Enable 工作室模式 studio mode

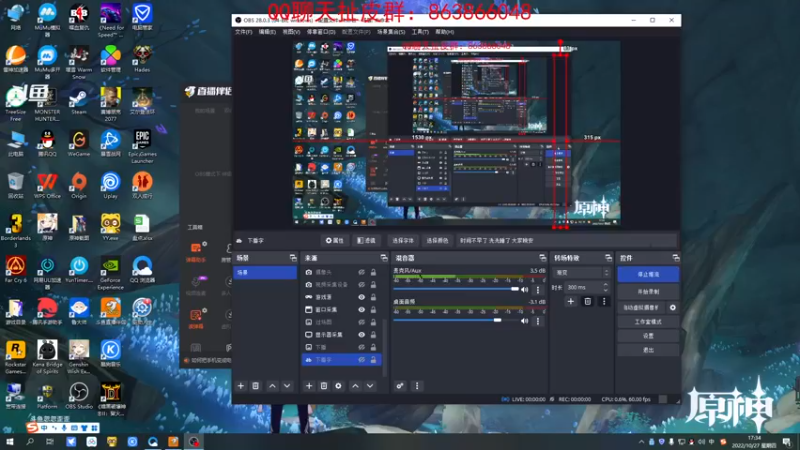[648, 322]
